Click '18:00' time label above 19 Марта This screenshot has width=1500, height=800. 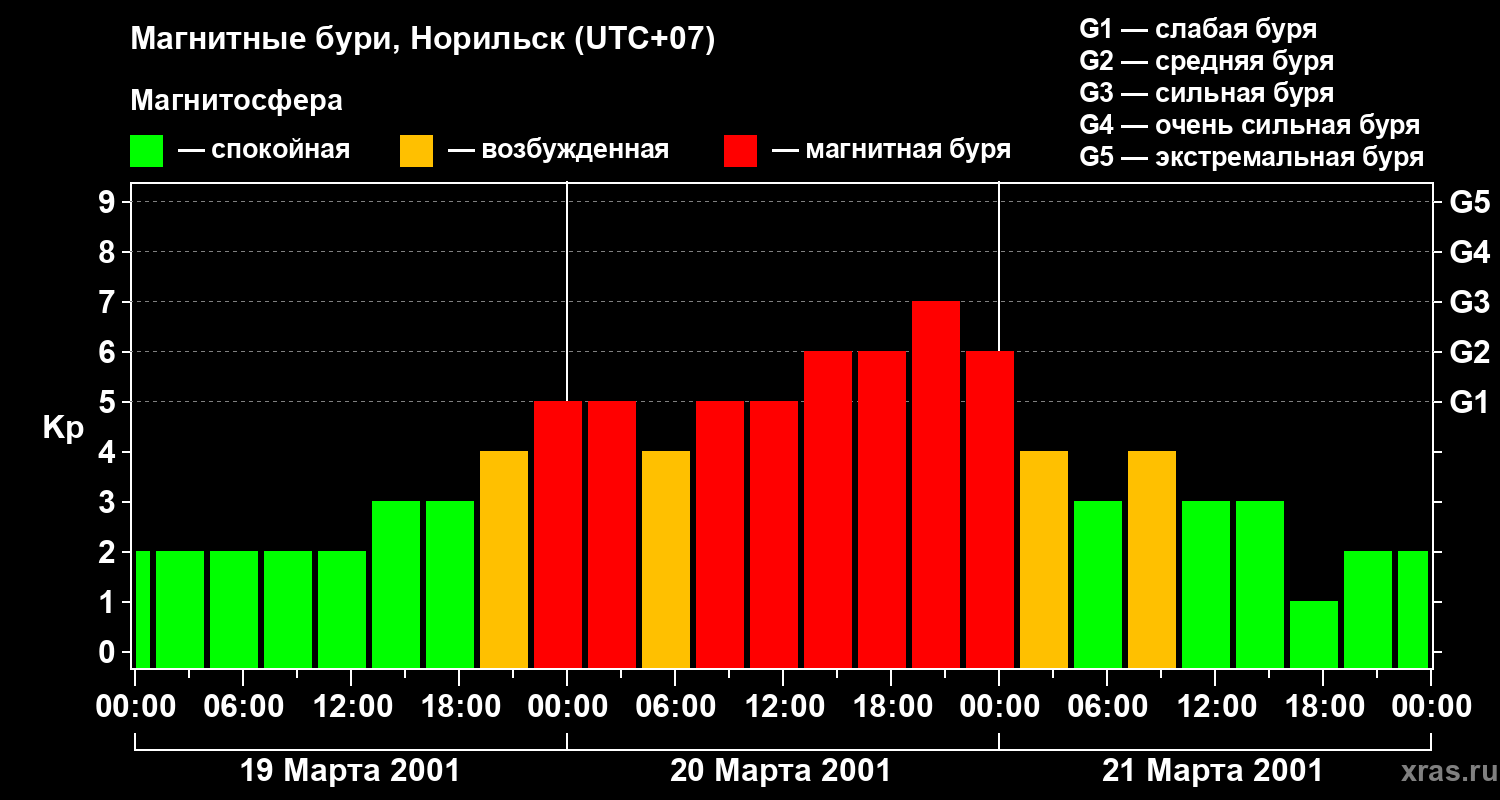point(459,707)
